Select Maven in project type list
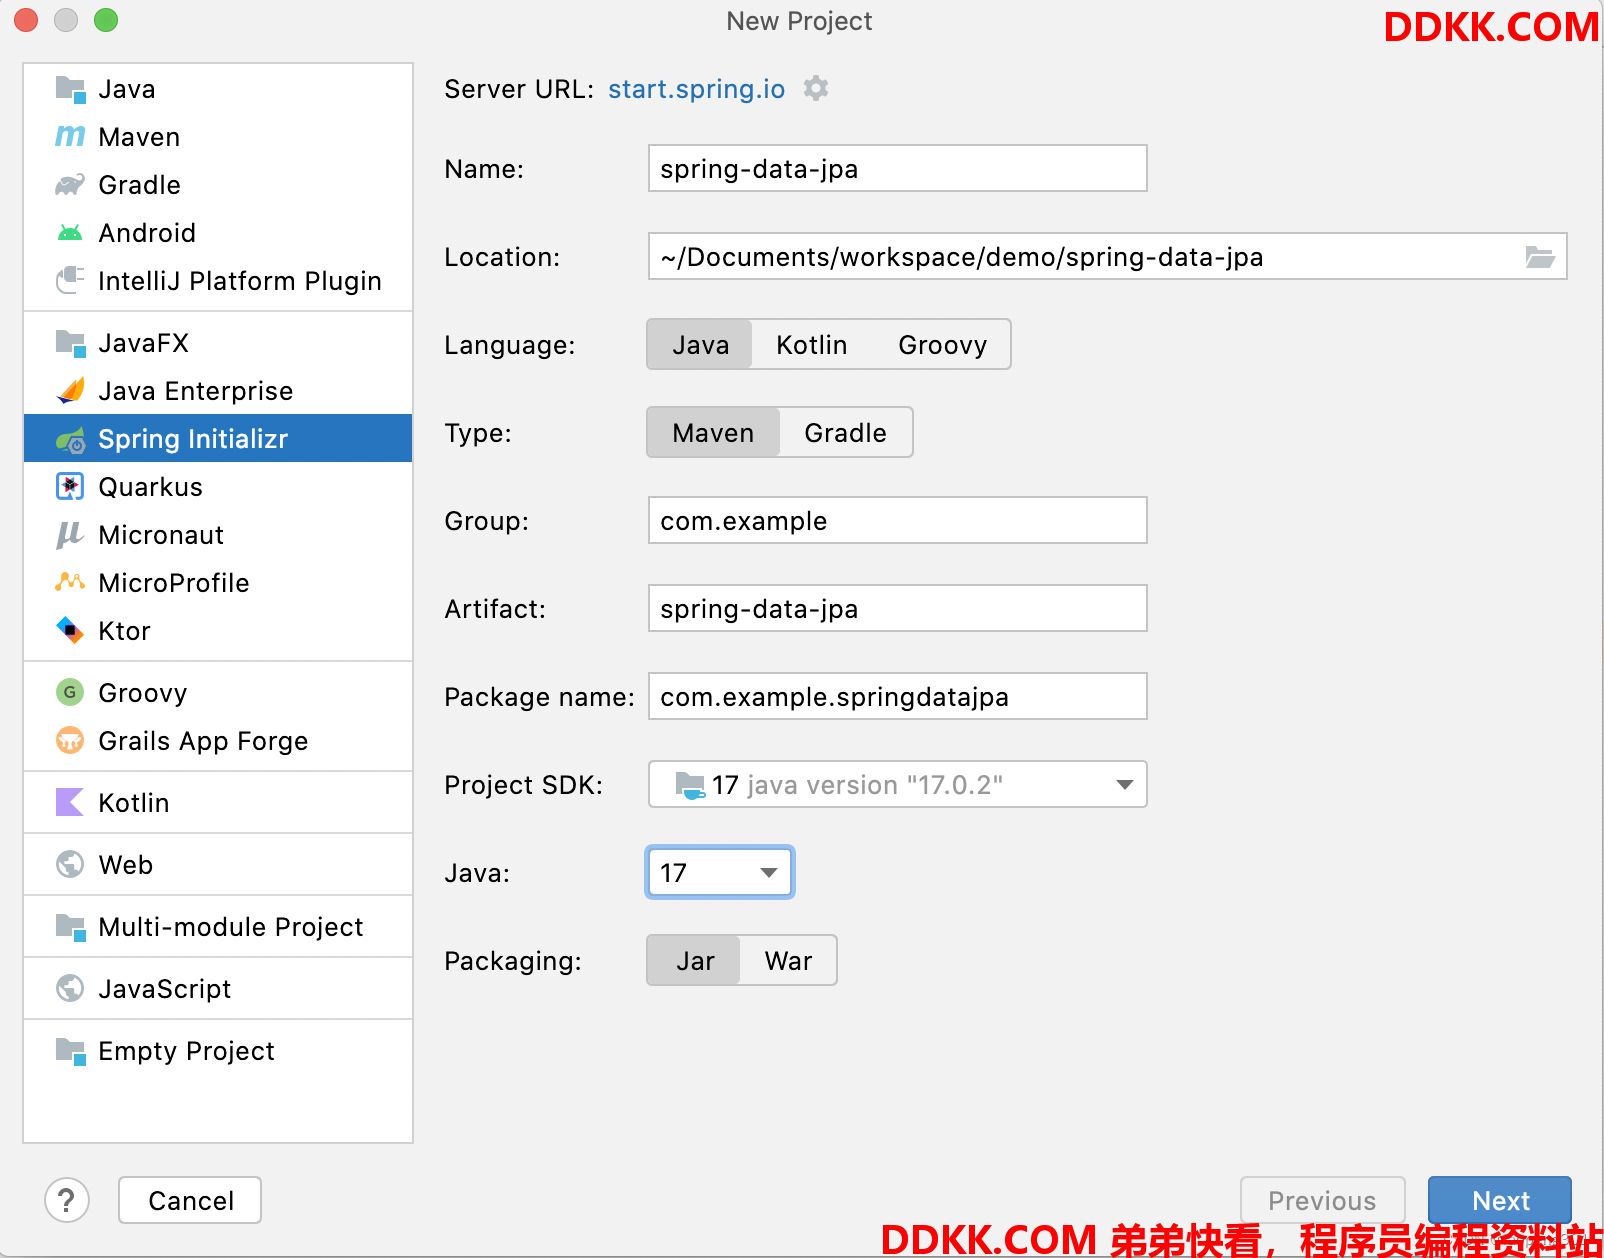This screenshot has width=1604, height=1258. [x=218, y=137]
